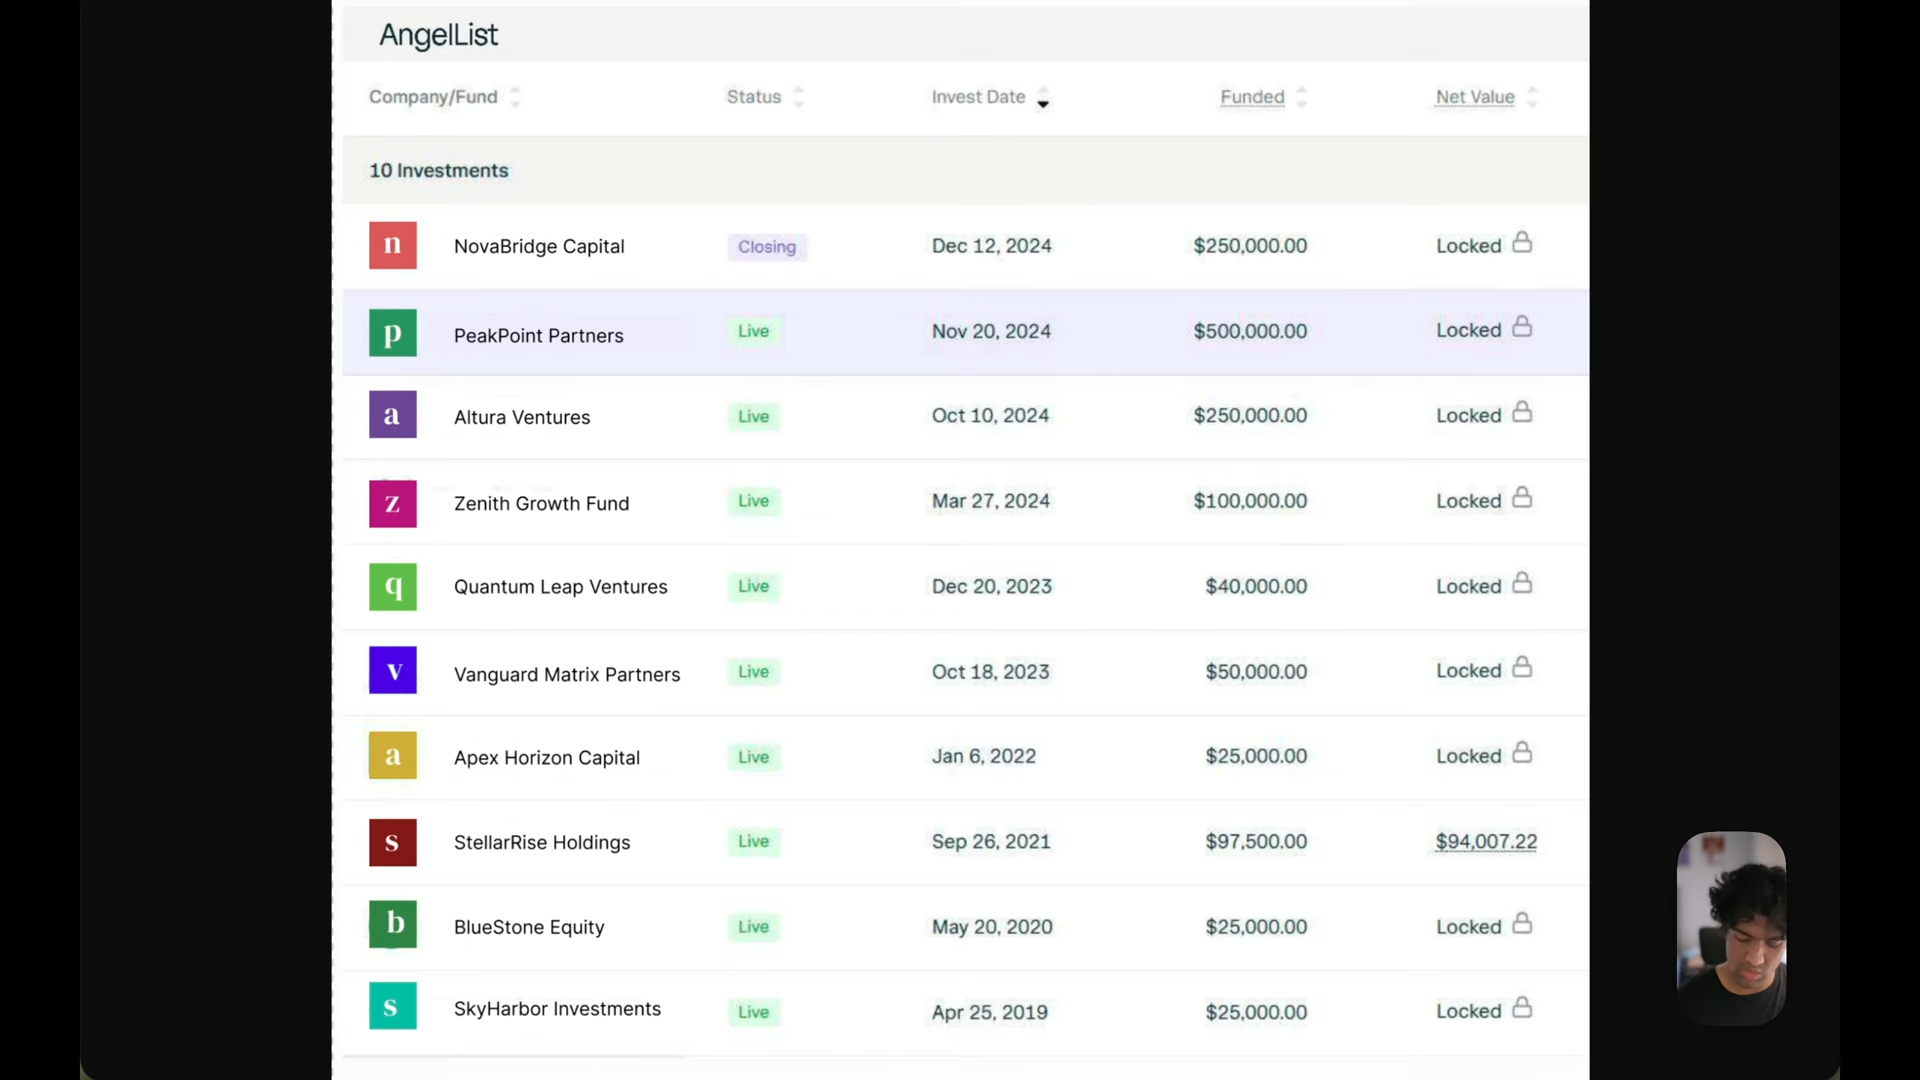The image size is (1920, 1080).
Task: Select the Altura Ventures company name
Action: [521, 417]
